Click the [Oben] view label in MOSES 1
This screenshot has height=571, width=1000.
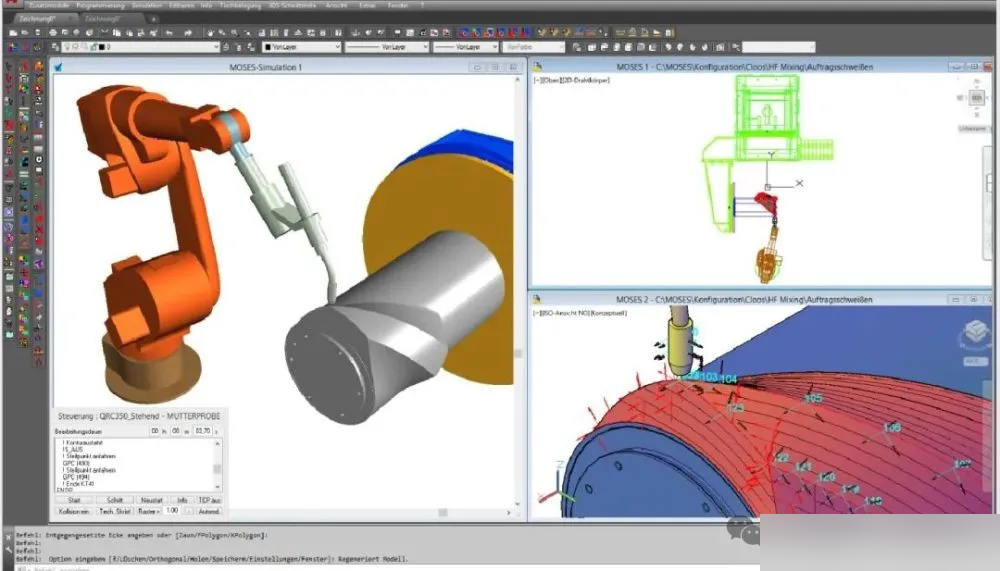pyautogui.click(x=550, y=80)
